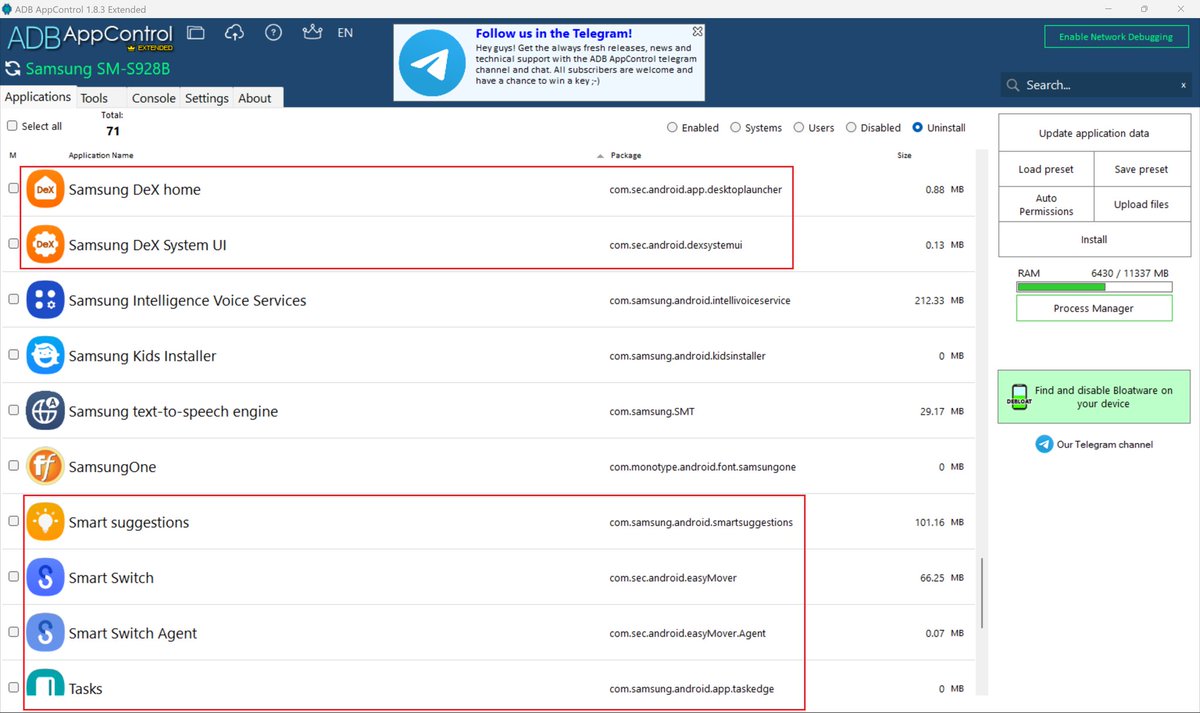Select the Uninstall radio filter
The width and height of the screenshot is (1200, 713).
click(918, 128)
